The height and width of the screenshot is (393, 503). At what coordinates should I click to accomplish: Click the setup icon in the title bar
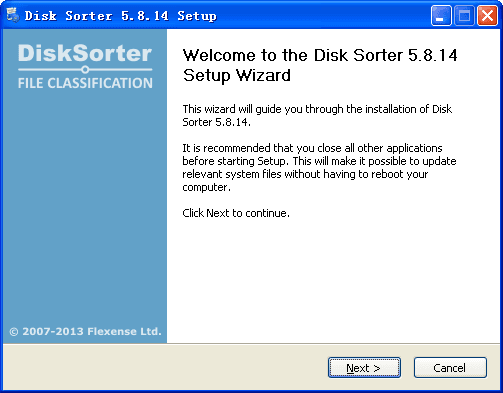13,15
